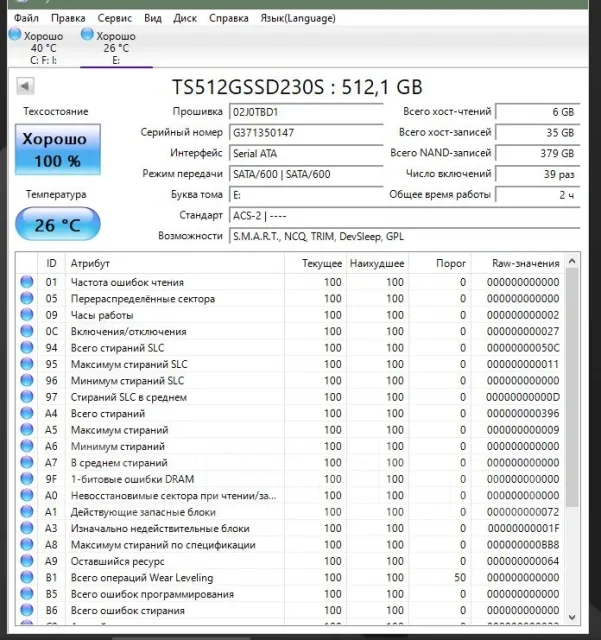This screenshot has height=640, width=601.
Task: Click the status icon for Всего стираний SLC
Action: [x=27, y=348]
